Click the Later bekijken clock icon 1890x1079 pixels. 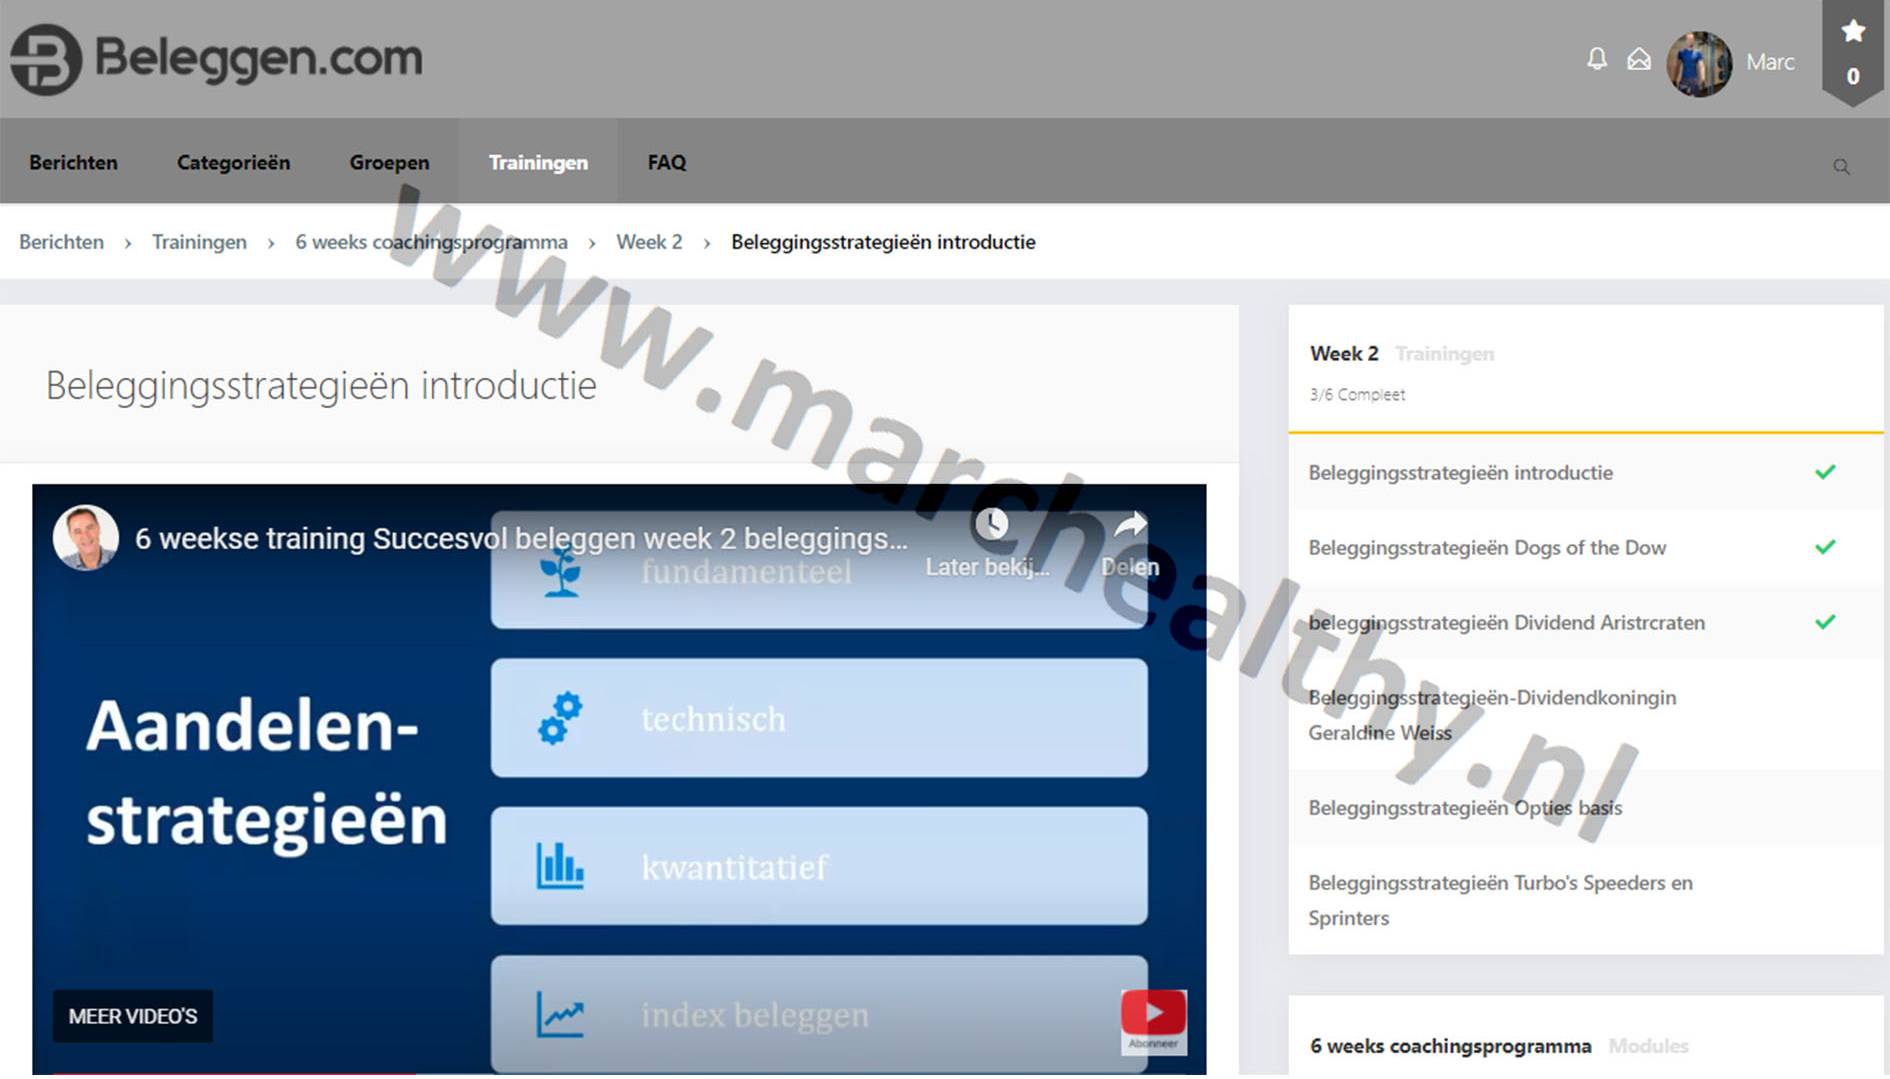point(991,524)
